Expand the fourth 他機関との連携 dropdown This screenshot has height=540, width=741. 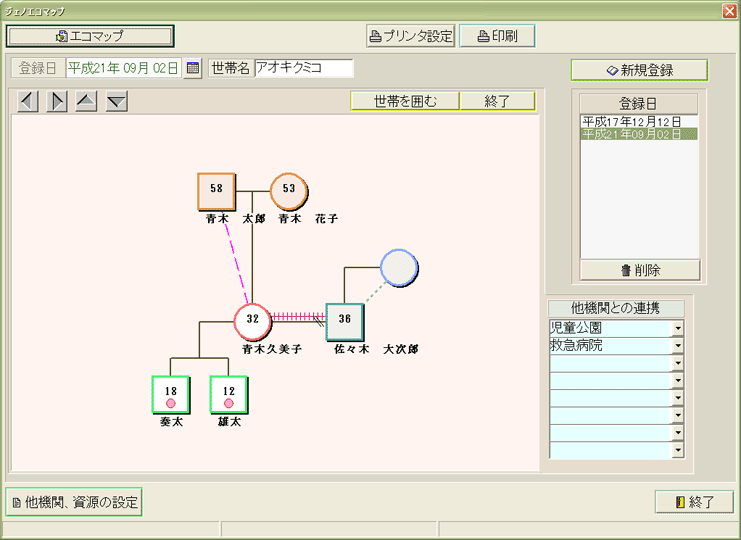click(x=678, y=380)
